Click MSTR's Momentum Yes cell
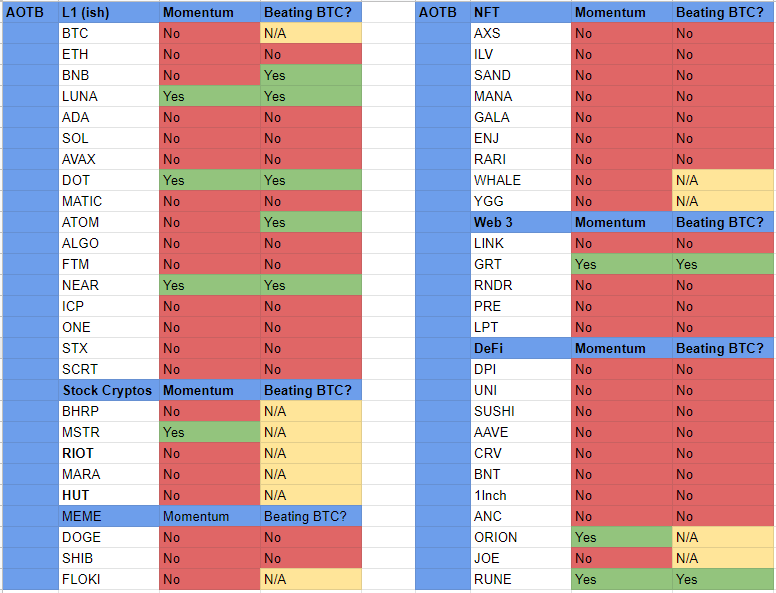Image resolution: width=776 pixels, height=593 pixels. [209, 432]
